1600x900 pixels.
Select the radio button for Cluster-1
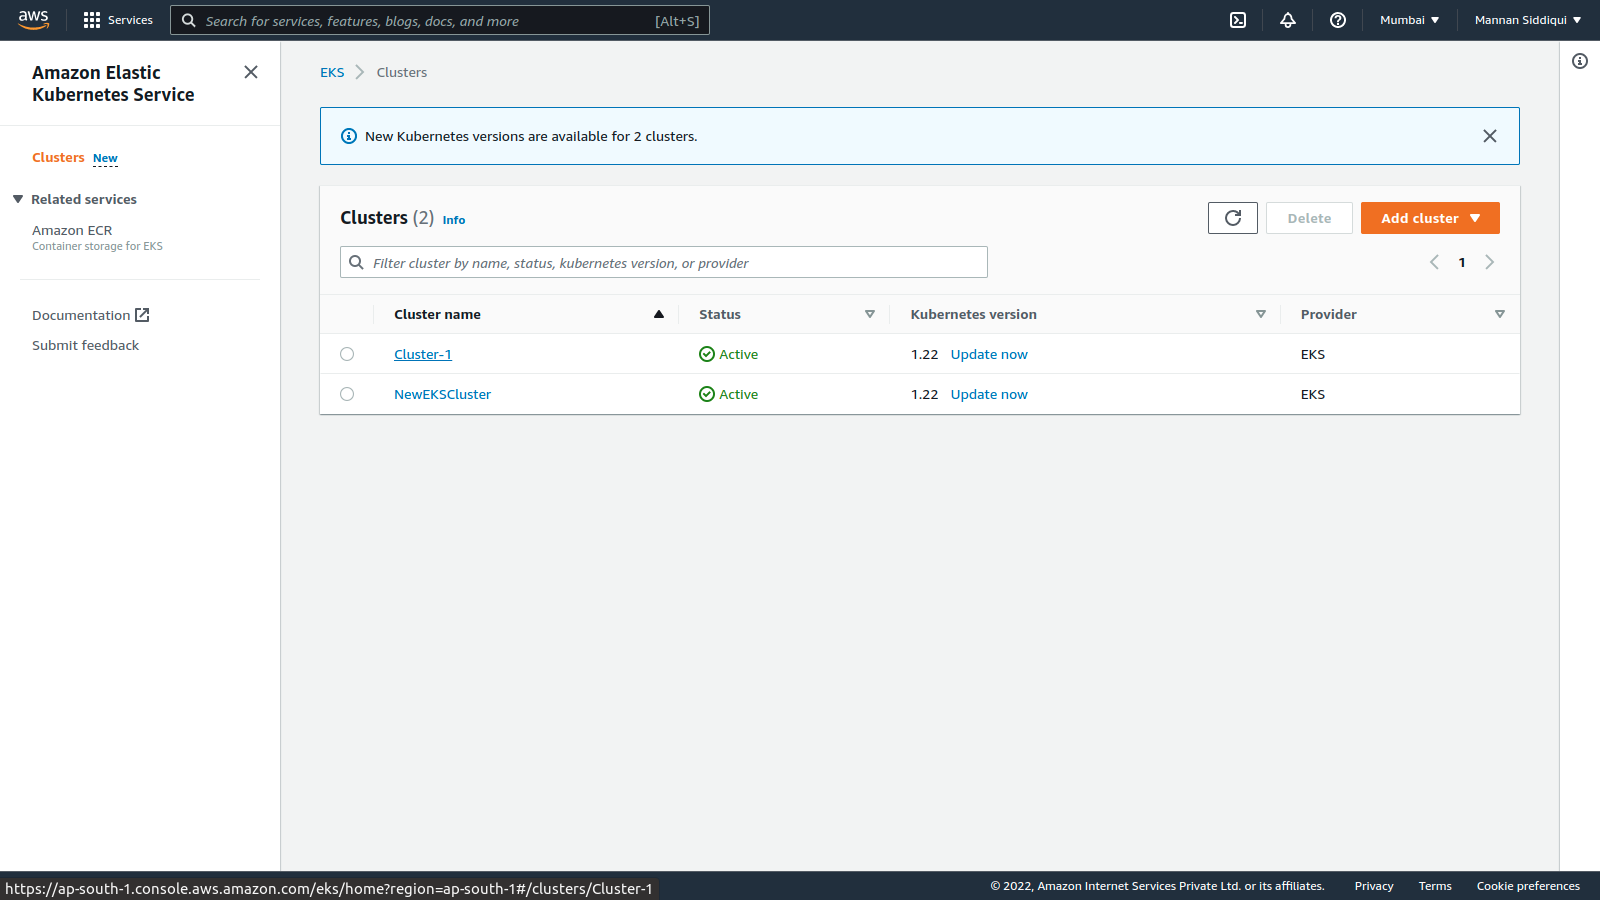click(347, 354)
